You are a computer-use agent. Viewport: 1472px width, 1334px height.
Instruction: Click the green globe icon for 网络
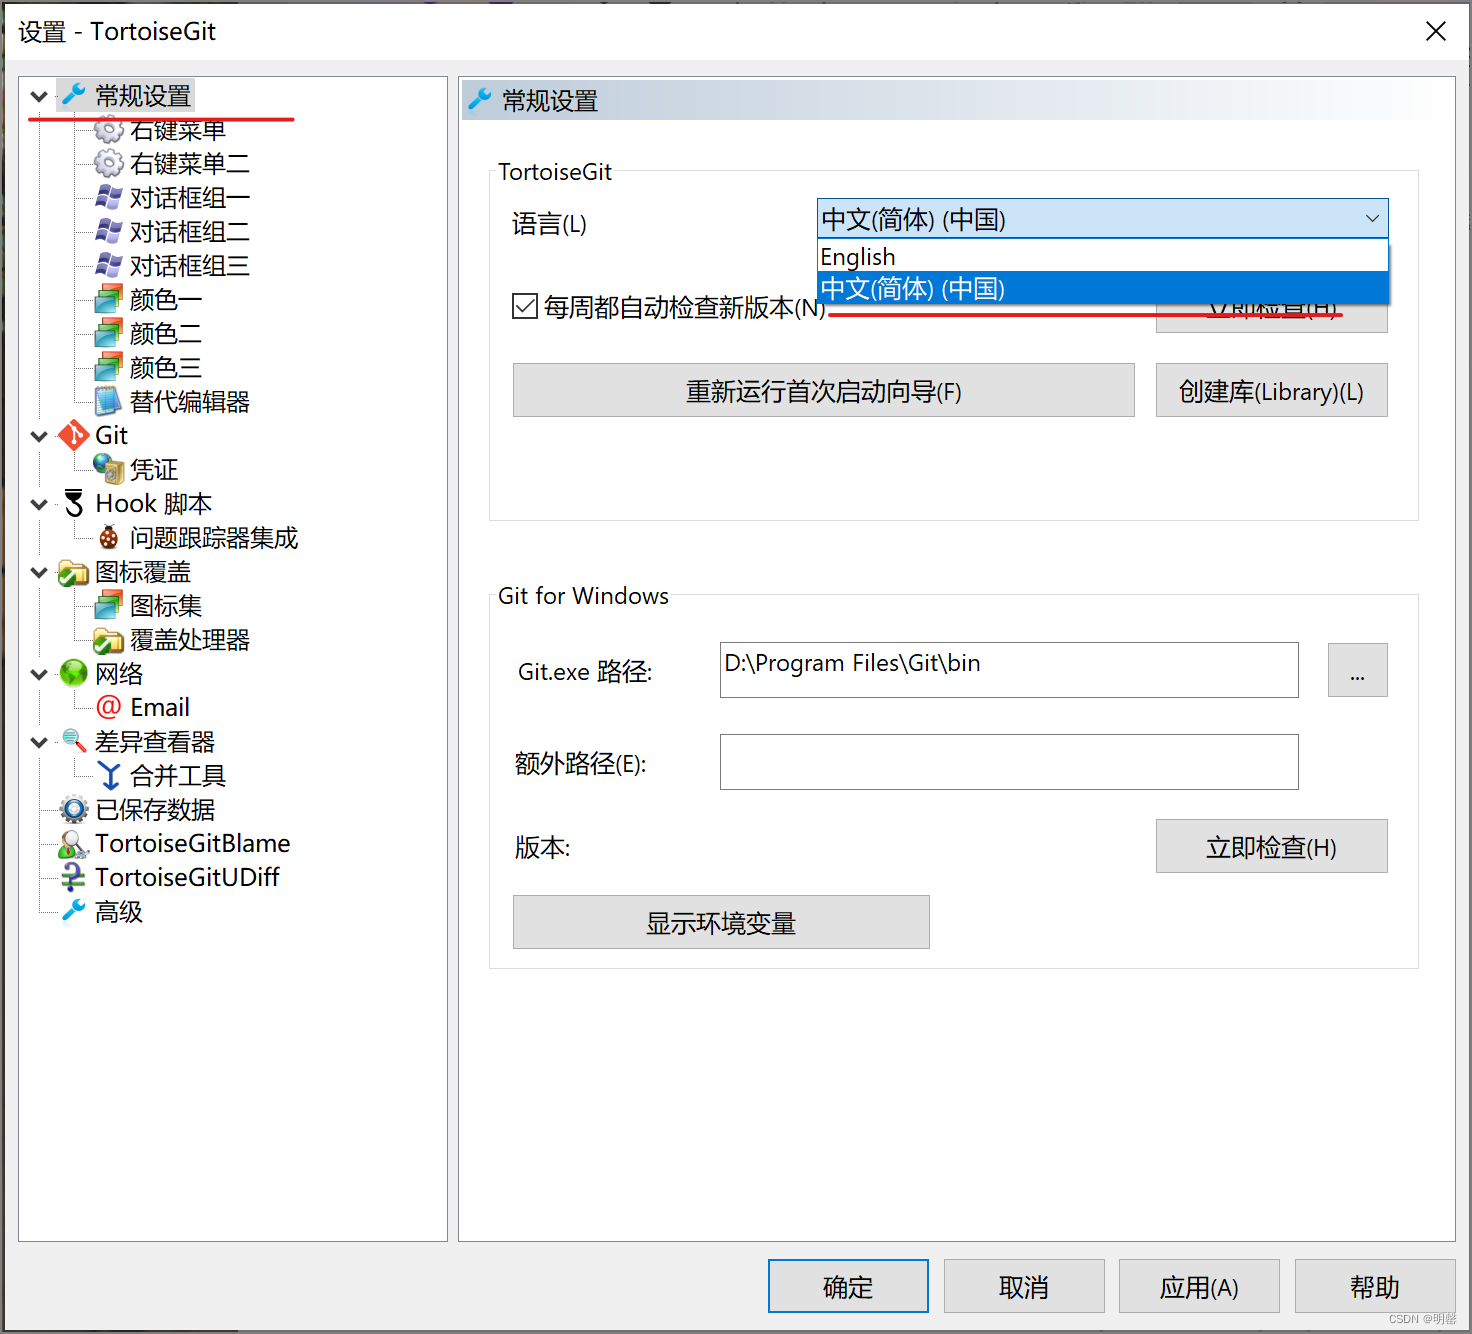73,673
